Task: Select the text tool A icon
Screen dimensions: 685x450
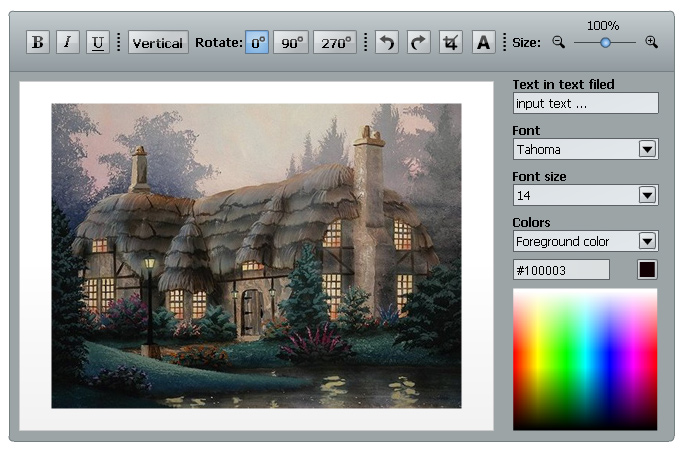Action: coord(484,42)
